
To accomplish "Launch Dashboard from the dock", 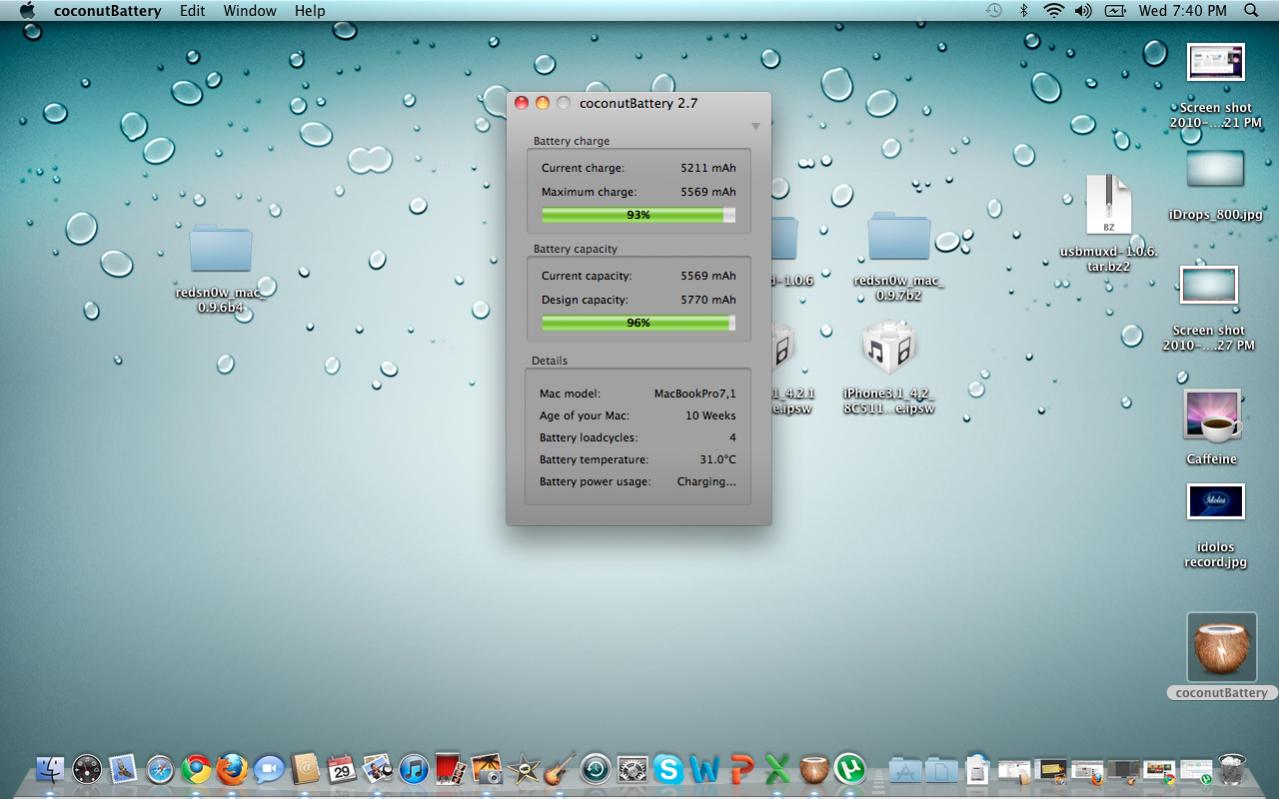I will [86, 768].
